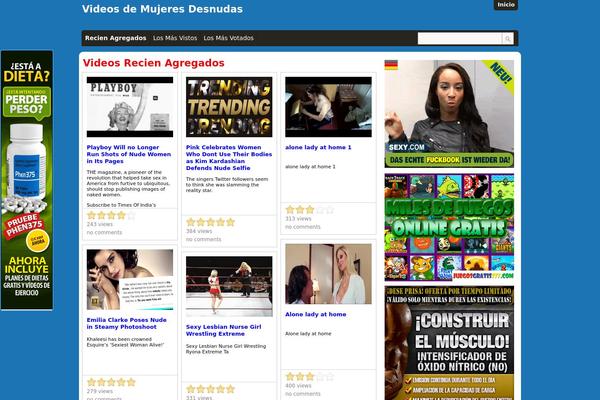Open the Playboy article title link

(x=129, y=154)
